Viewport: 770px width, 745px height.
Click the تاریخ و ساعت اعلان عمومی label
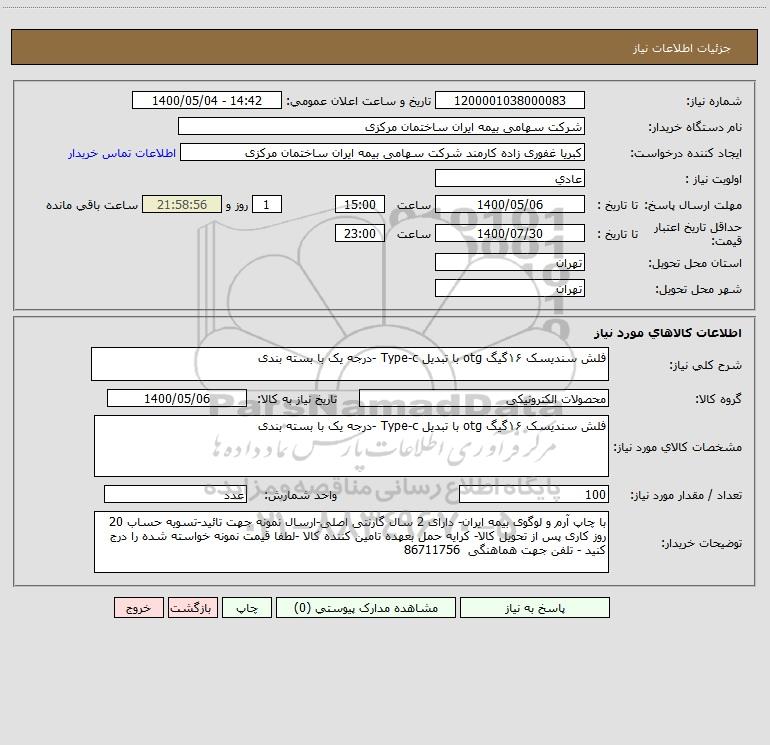358,102
